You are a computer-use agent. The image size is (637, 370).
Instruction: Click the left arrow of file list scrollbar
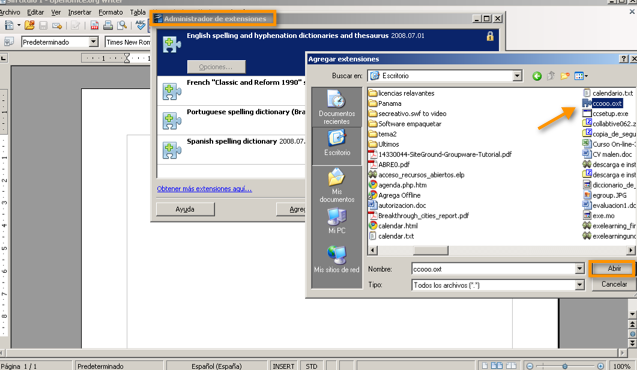(372, 251)
